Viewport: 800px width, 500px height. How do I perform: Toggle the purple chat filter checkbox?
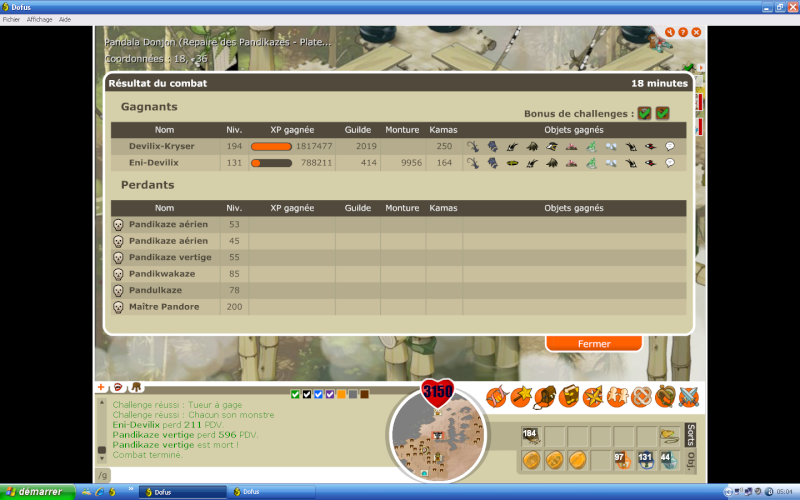point(330,394)
